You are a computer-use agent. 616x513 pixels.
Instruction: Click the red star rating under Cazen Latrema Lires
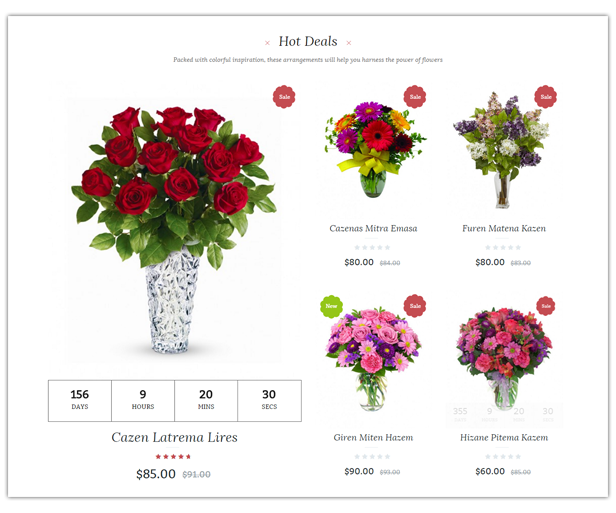coord(173,456)
